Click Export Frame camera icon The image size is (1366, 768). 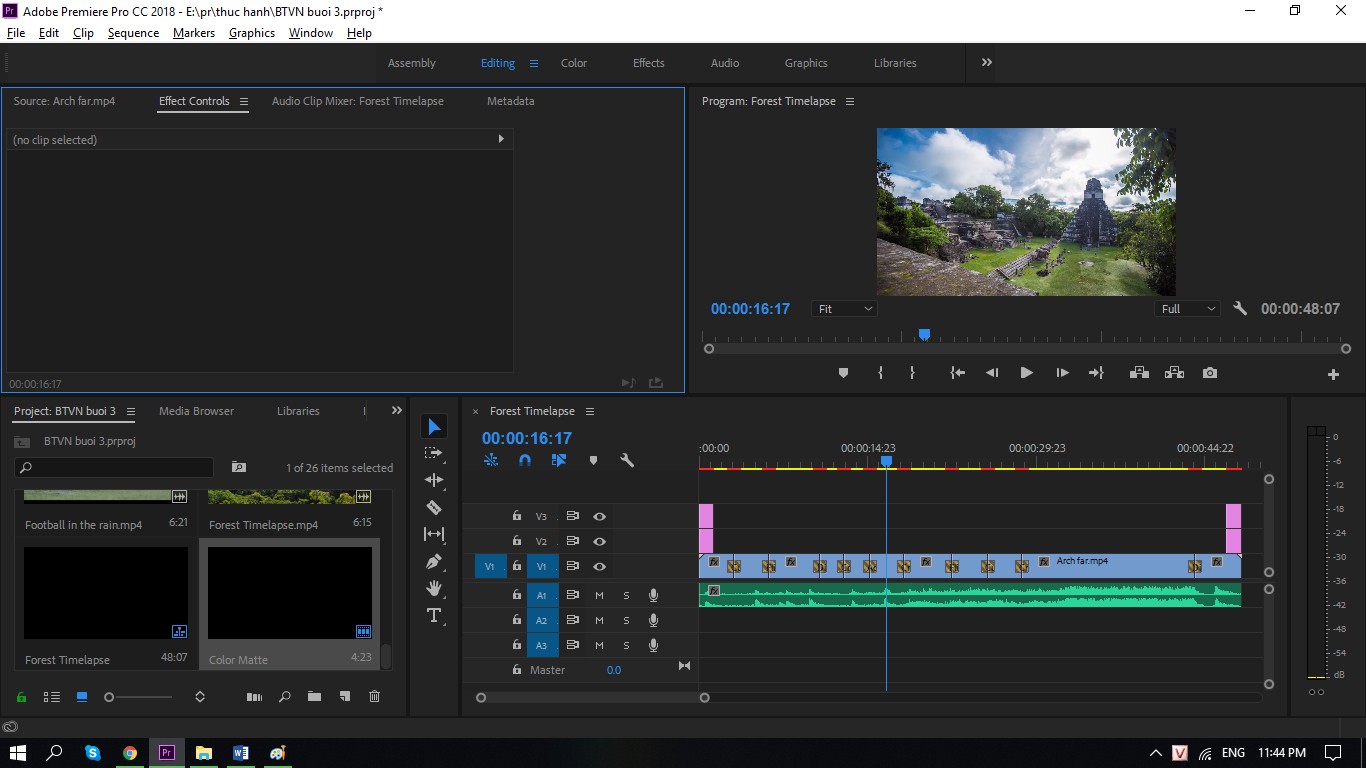point(1210,373)
